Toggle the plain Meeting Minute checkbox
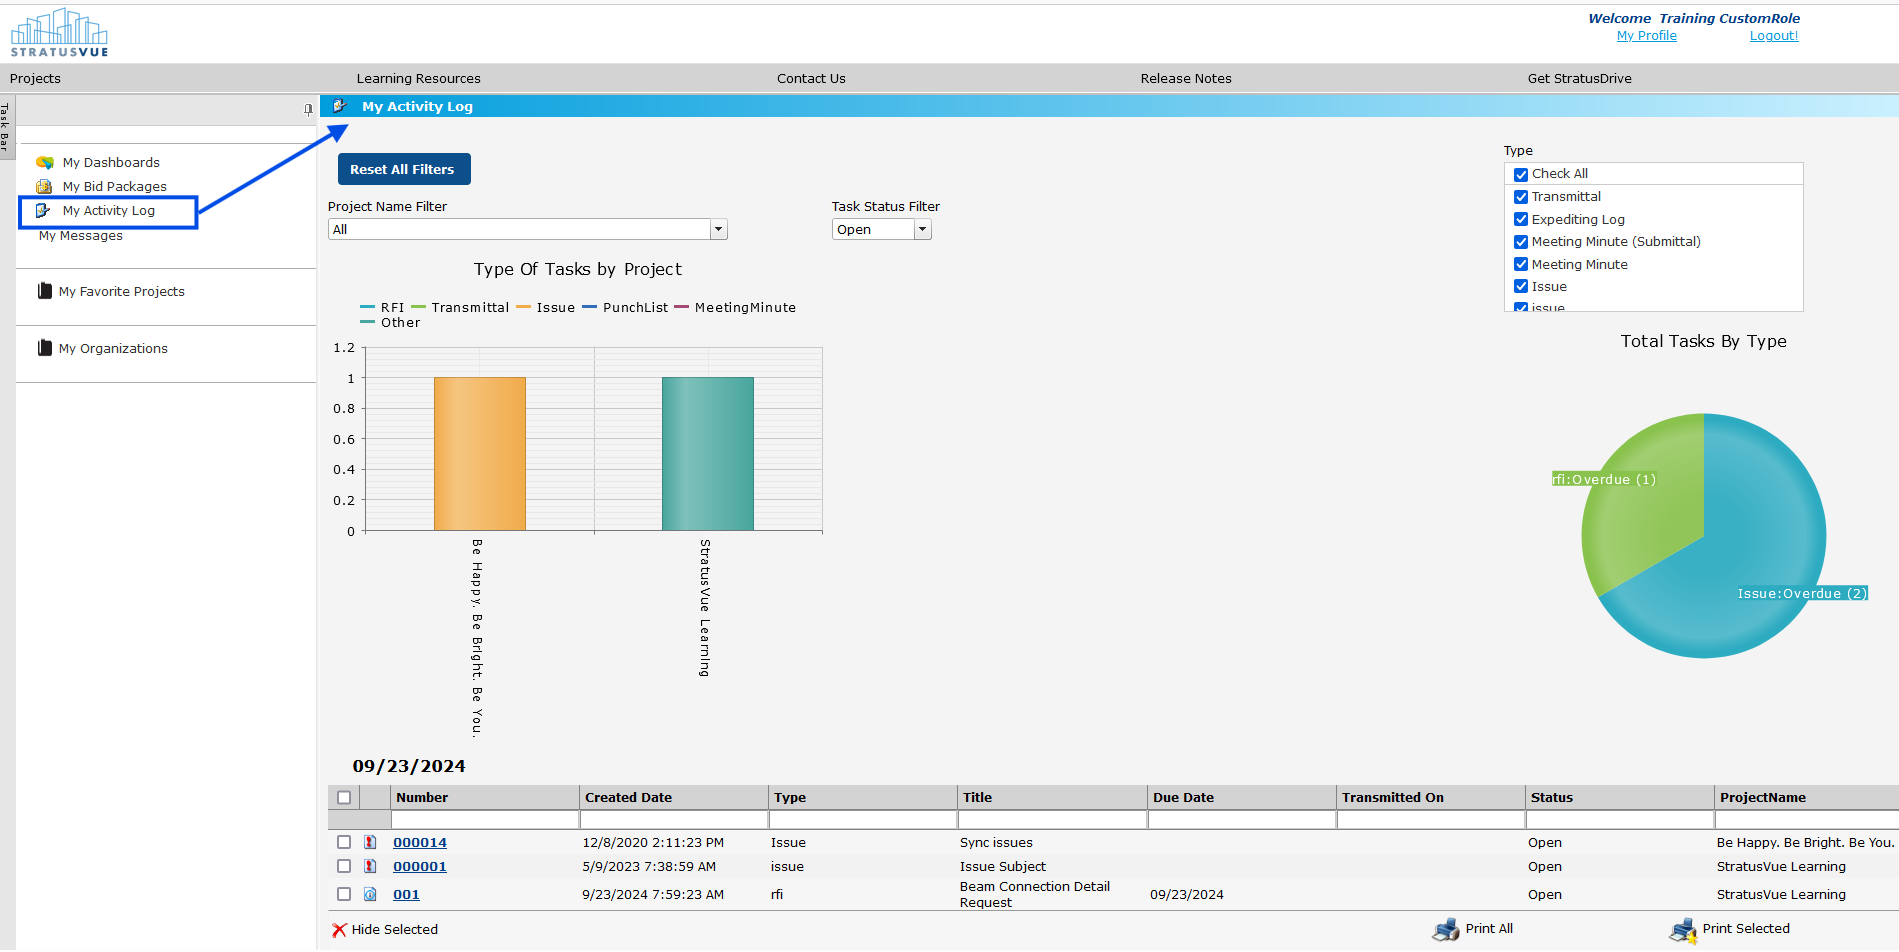 pyautogui.click(x=1521, y=264)
